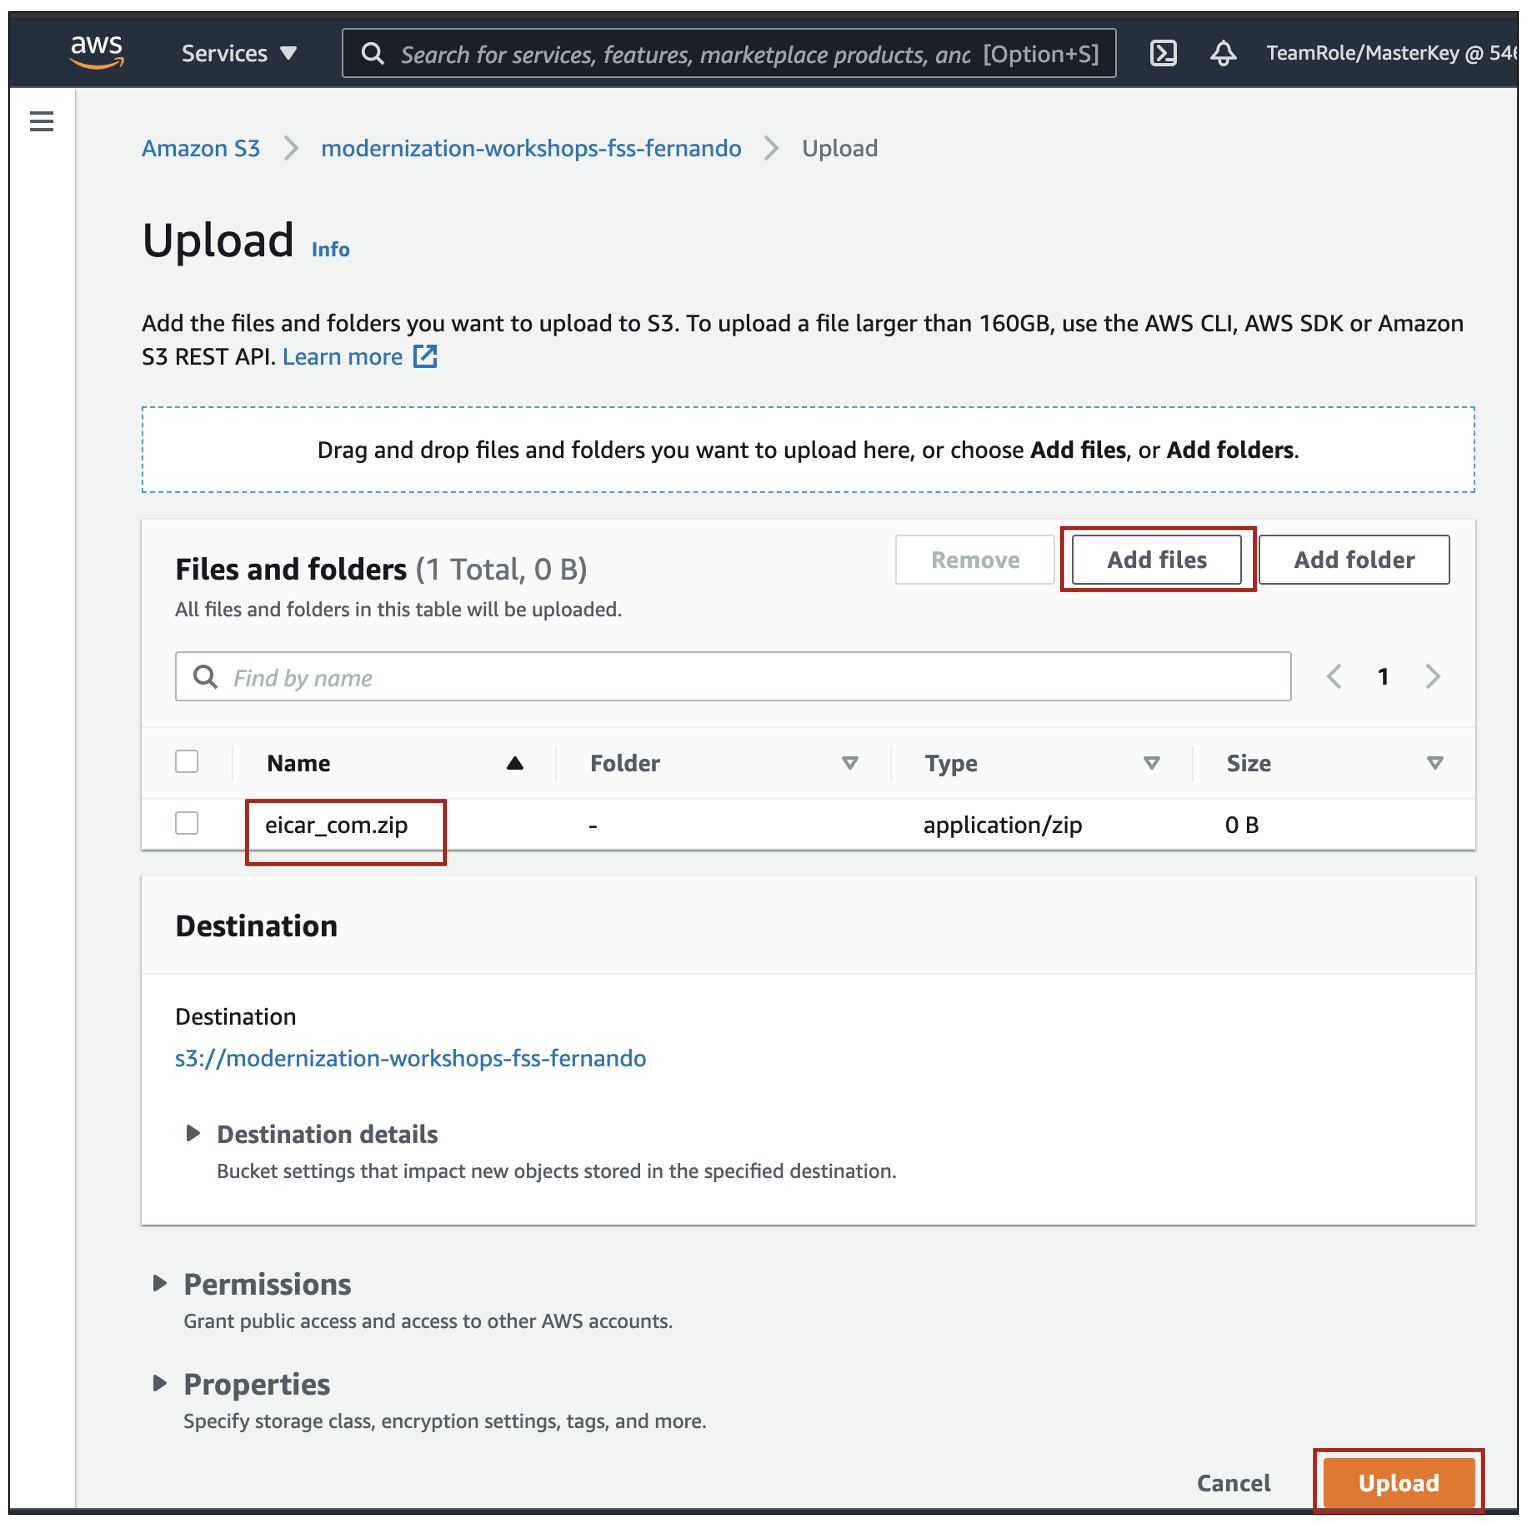1528x1524 pixels.
Task: Click the Size column header label
Action: [1249, 763]
